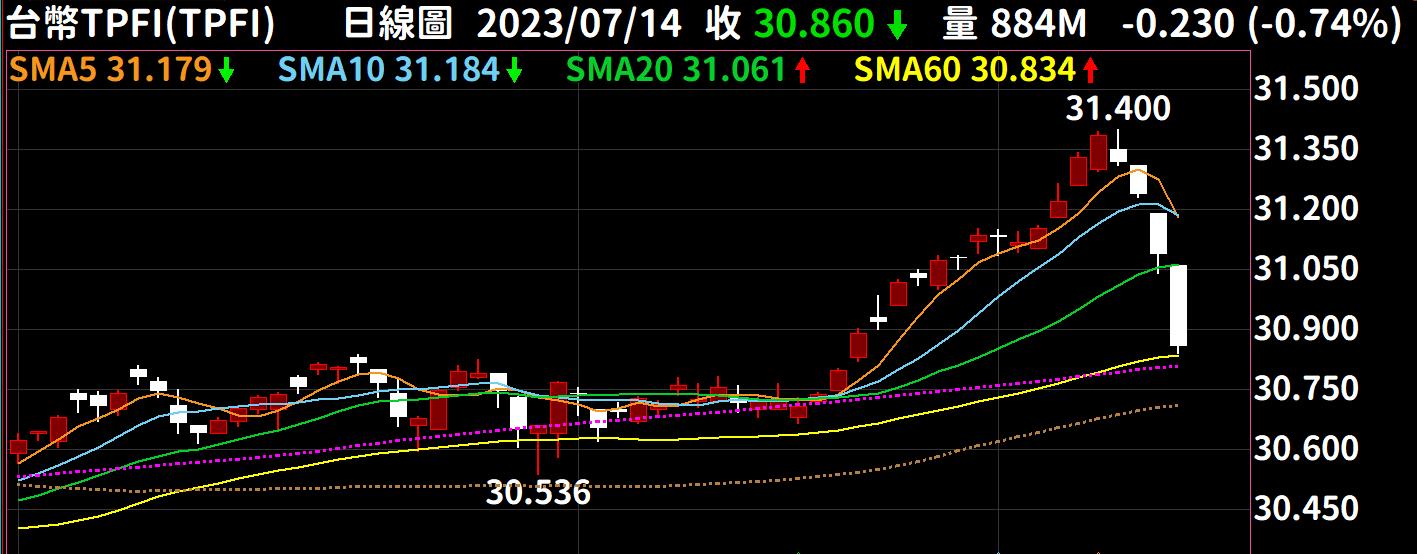Viewport: 1417px width, 554px height.
Task: Click the 30.450 price axis label
Action: click(x=1308, y=509)
